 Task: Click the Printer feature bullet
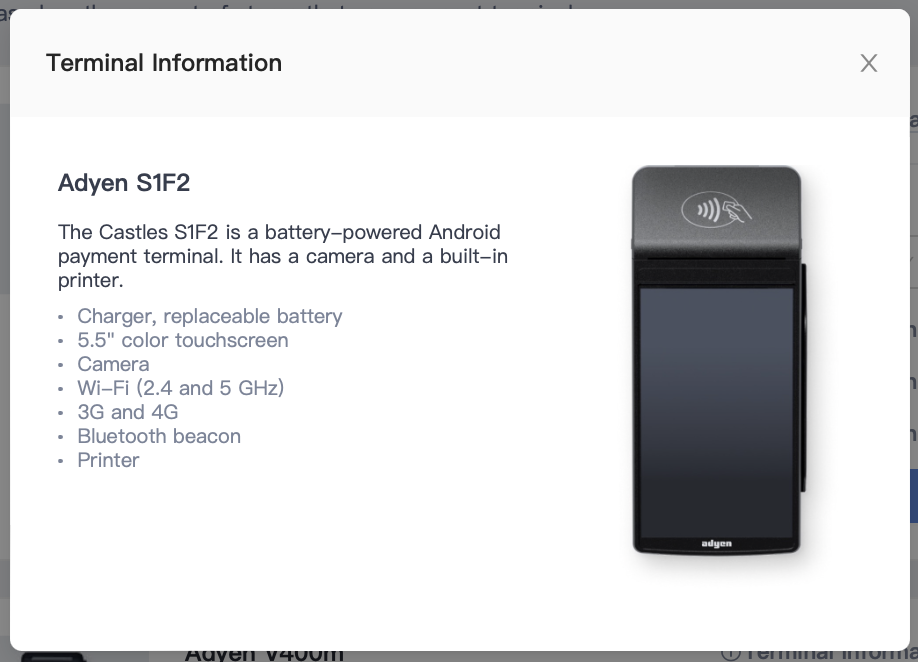tap(108, 460)
